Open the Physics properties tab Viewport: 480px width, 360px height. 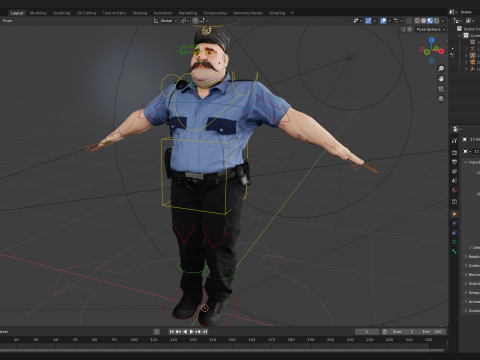[454, 223]
